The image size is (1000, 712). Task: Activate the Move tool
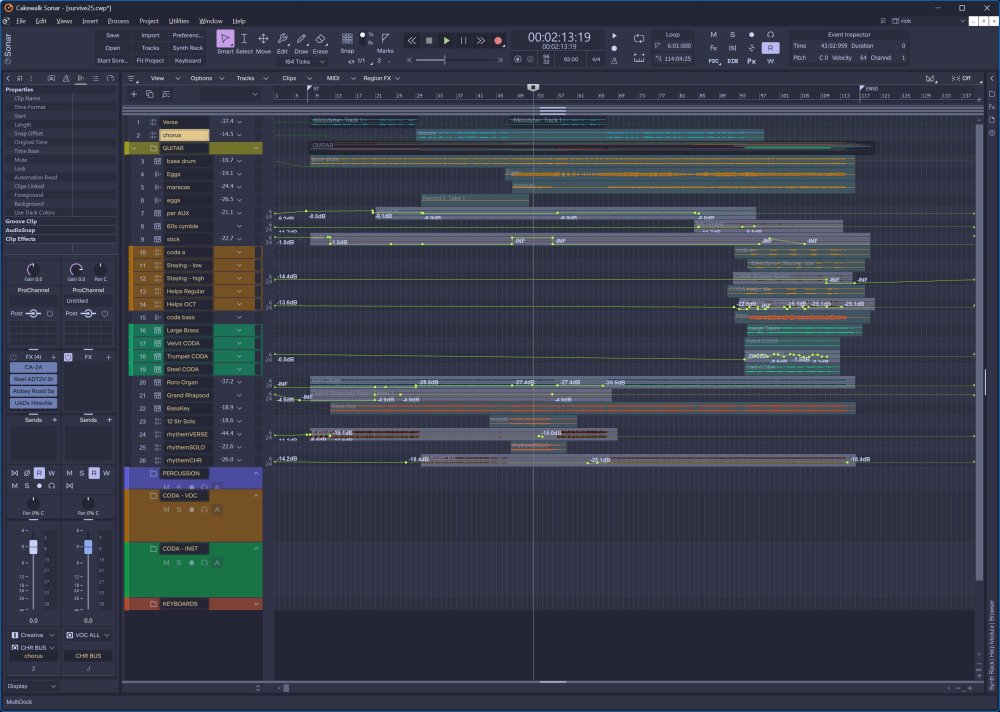[x=263, y=39]
